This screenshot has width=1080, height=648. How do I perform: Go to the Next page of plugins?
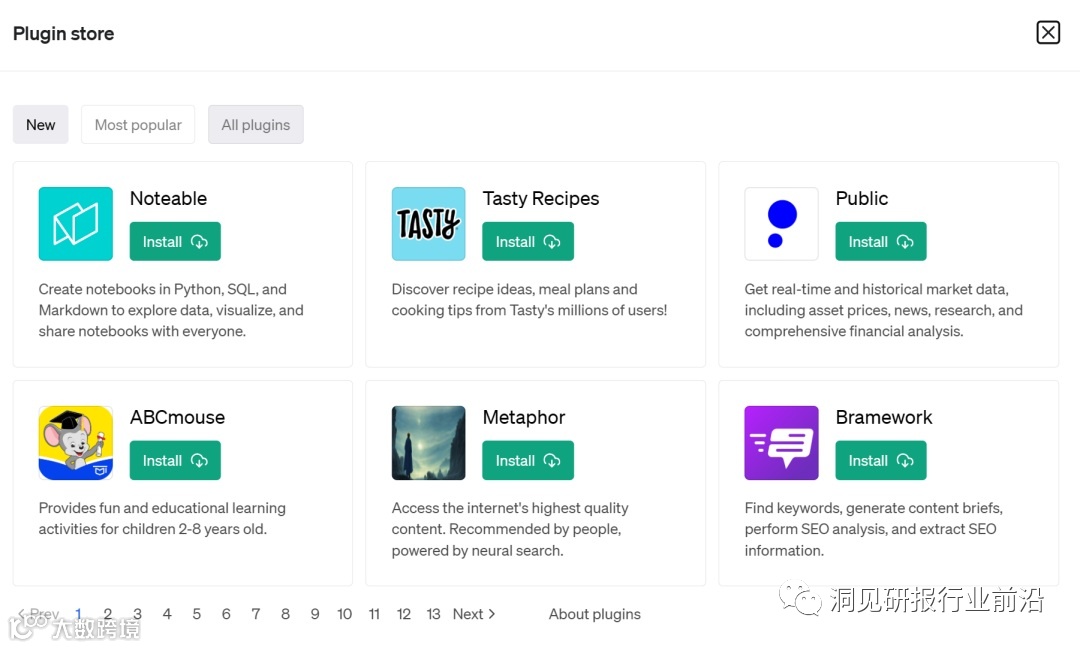[x=474, y=614]
